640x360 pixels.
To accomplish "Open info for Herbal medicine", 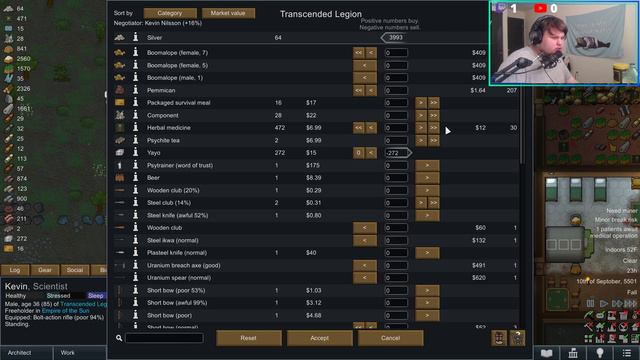I will tap(136, 127).
